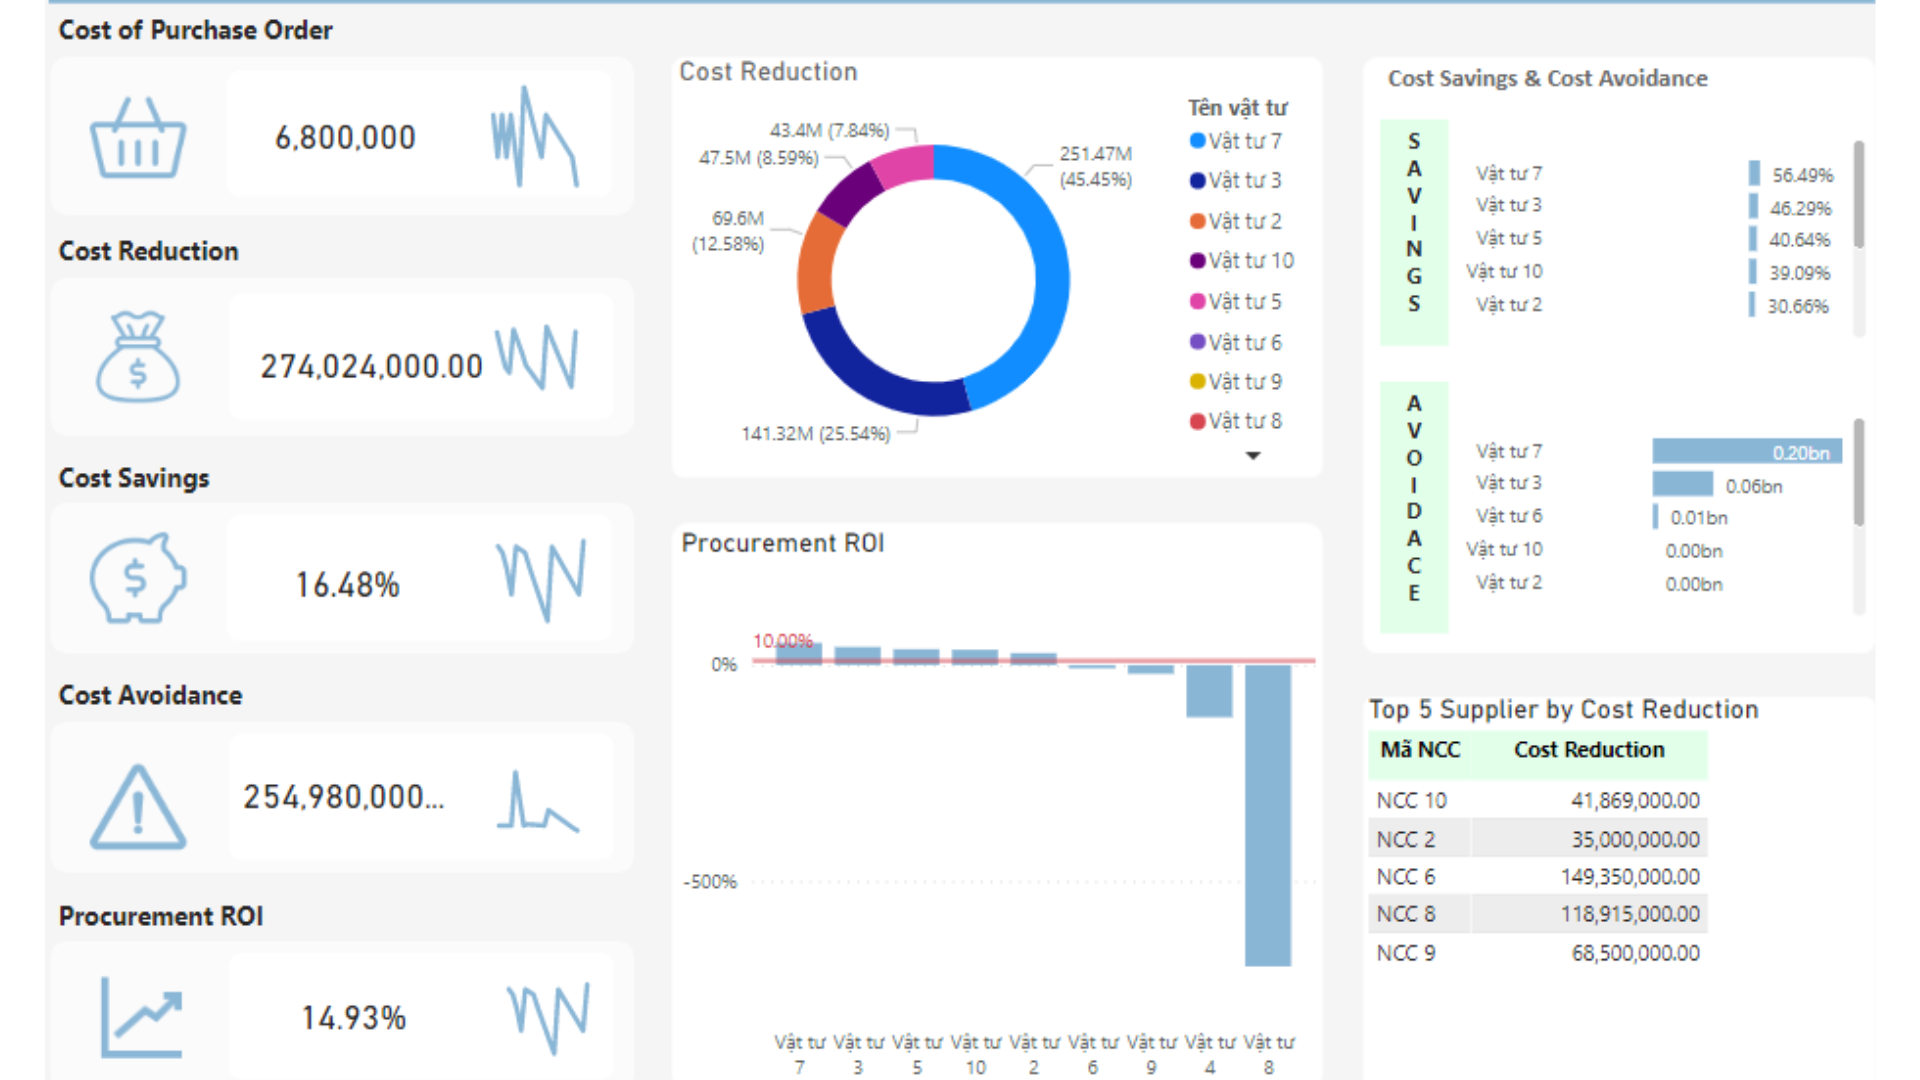The image size is (1920, 1080).
Task: Switch focus to the Cost Reduction donut chart title
Action: (x=768, y=71)
